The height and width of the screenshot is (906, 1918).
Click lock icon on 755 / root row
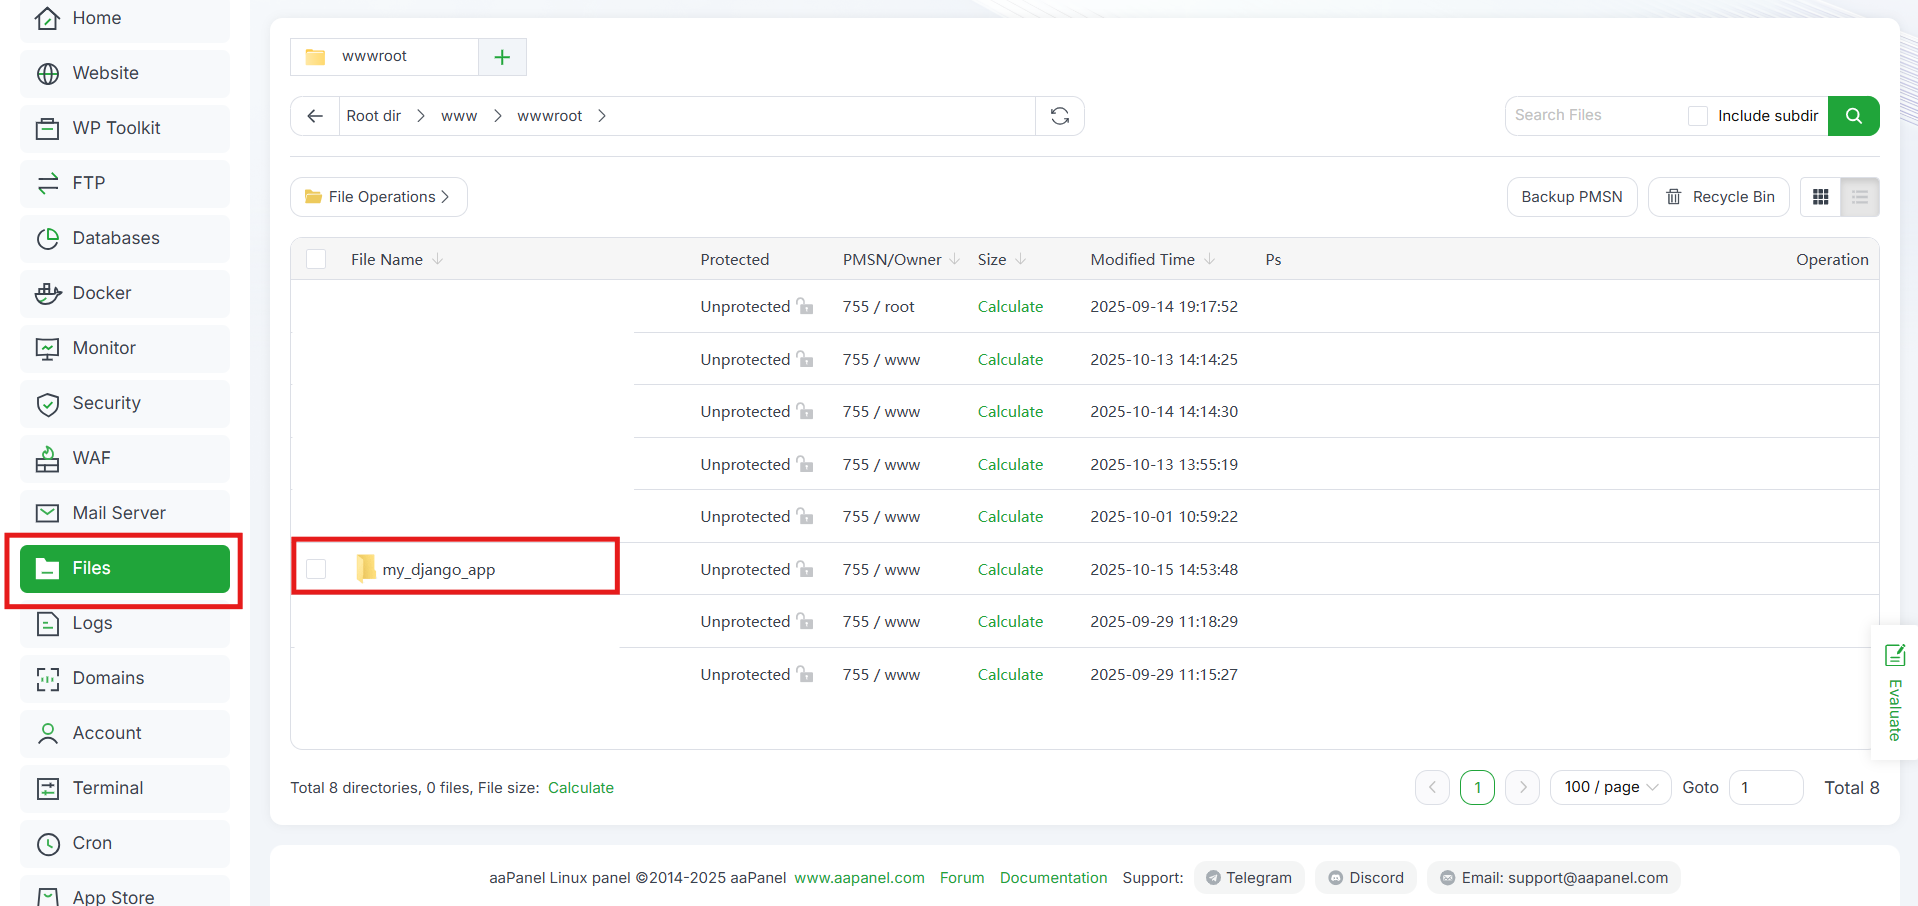pos(805,306)
